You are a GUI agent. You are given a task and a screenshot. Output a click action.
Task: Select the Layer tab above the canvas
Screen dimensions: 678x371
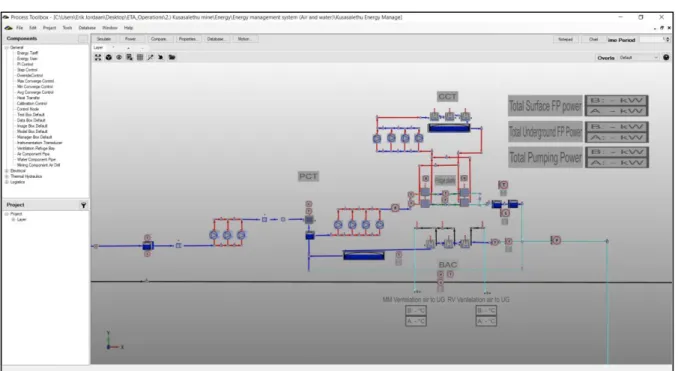coord(99,48)
